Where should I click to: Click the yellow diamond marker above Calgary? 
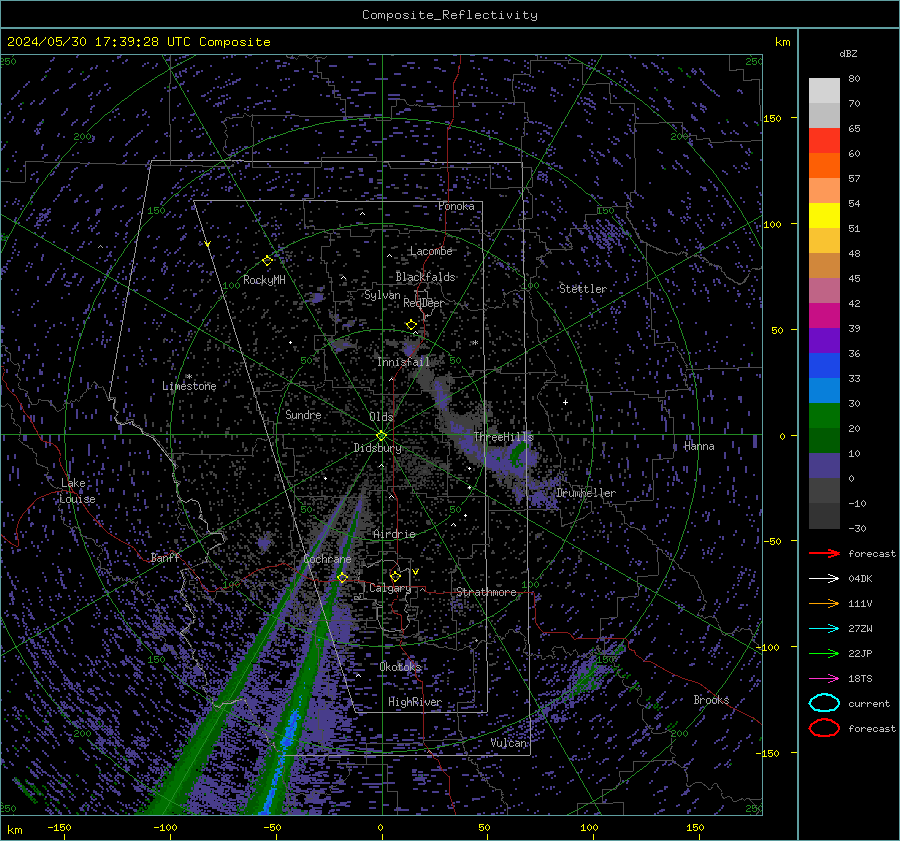click(x=395, y=576)
